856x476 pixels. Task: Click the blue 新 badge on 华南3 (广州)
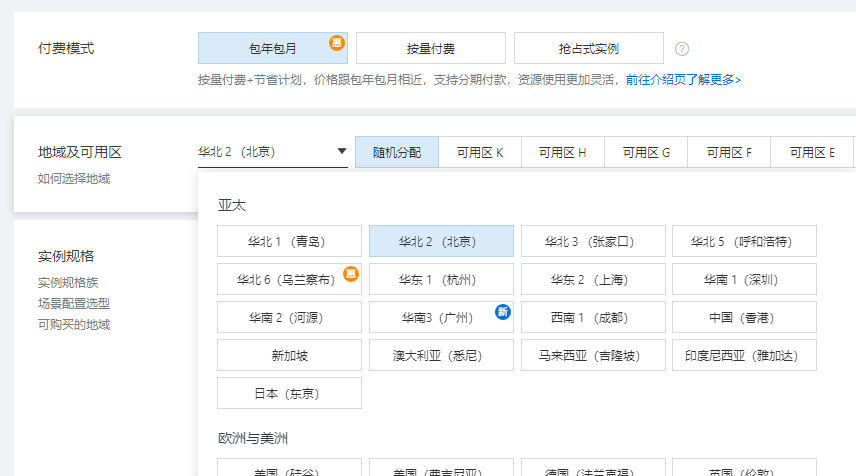tap(503, 312)
